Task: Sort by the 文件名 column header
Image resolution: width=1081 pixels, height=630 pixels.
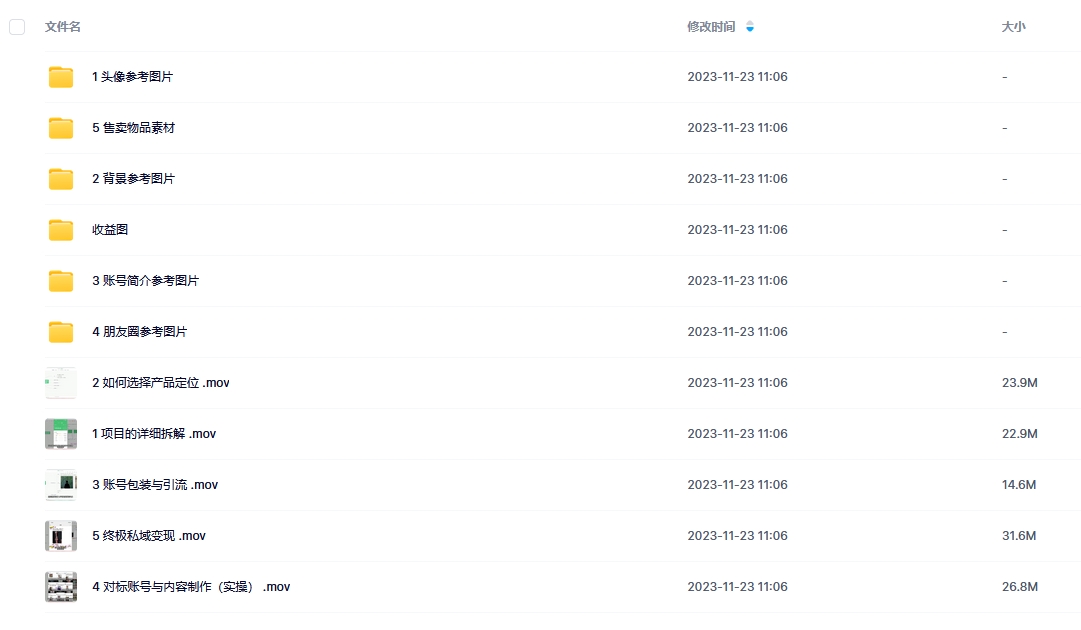Action: coord(63,27)
